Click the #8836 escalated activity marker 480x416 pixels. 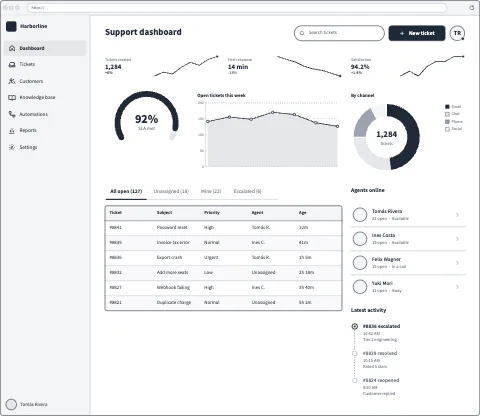355,326
